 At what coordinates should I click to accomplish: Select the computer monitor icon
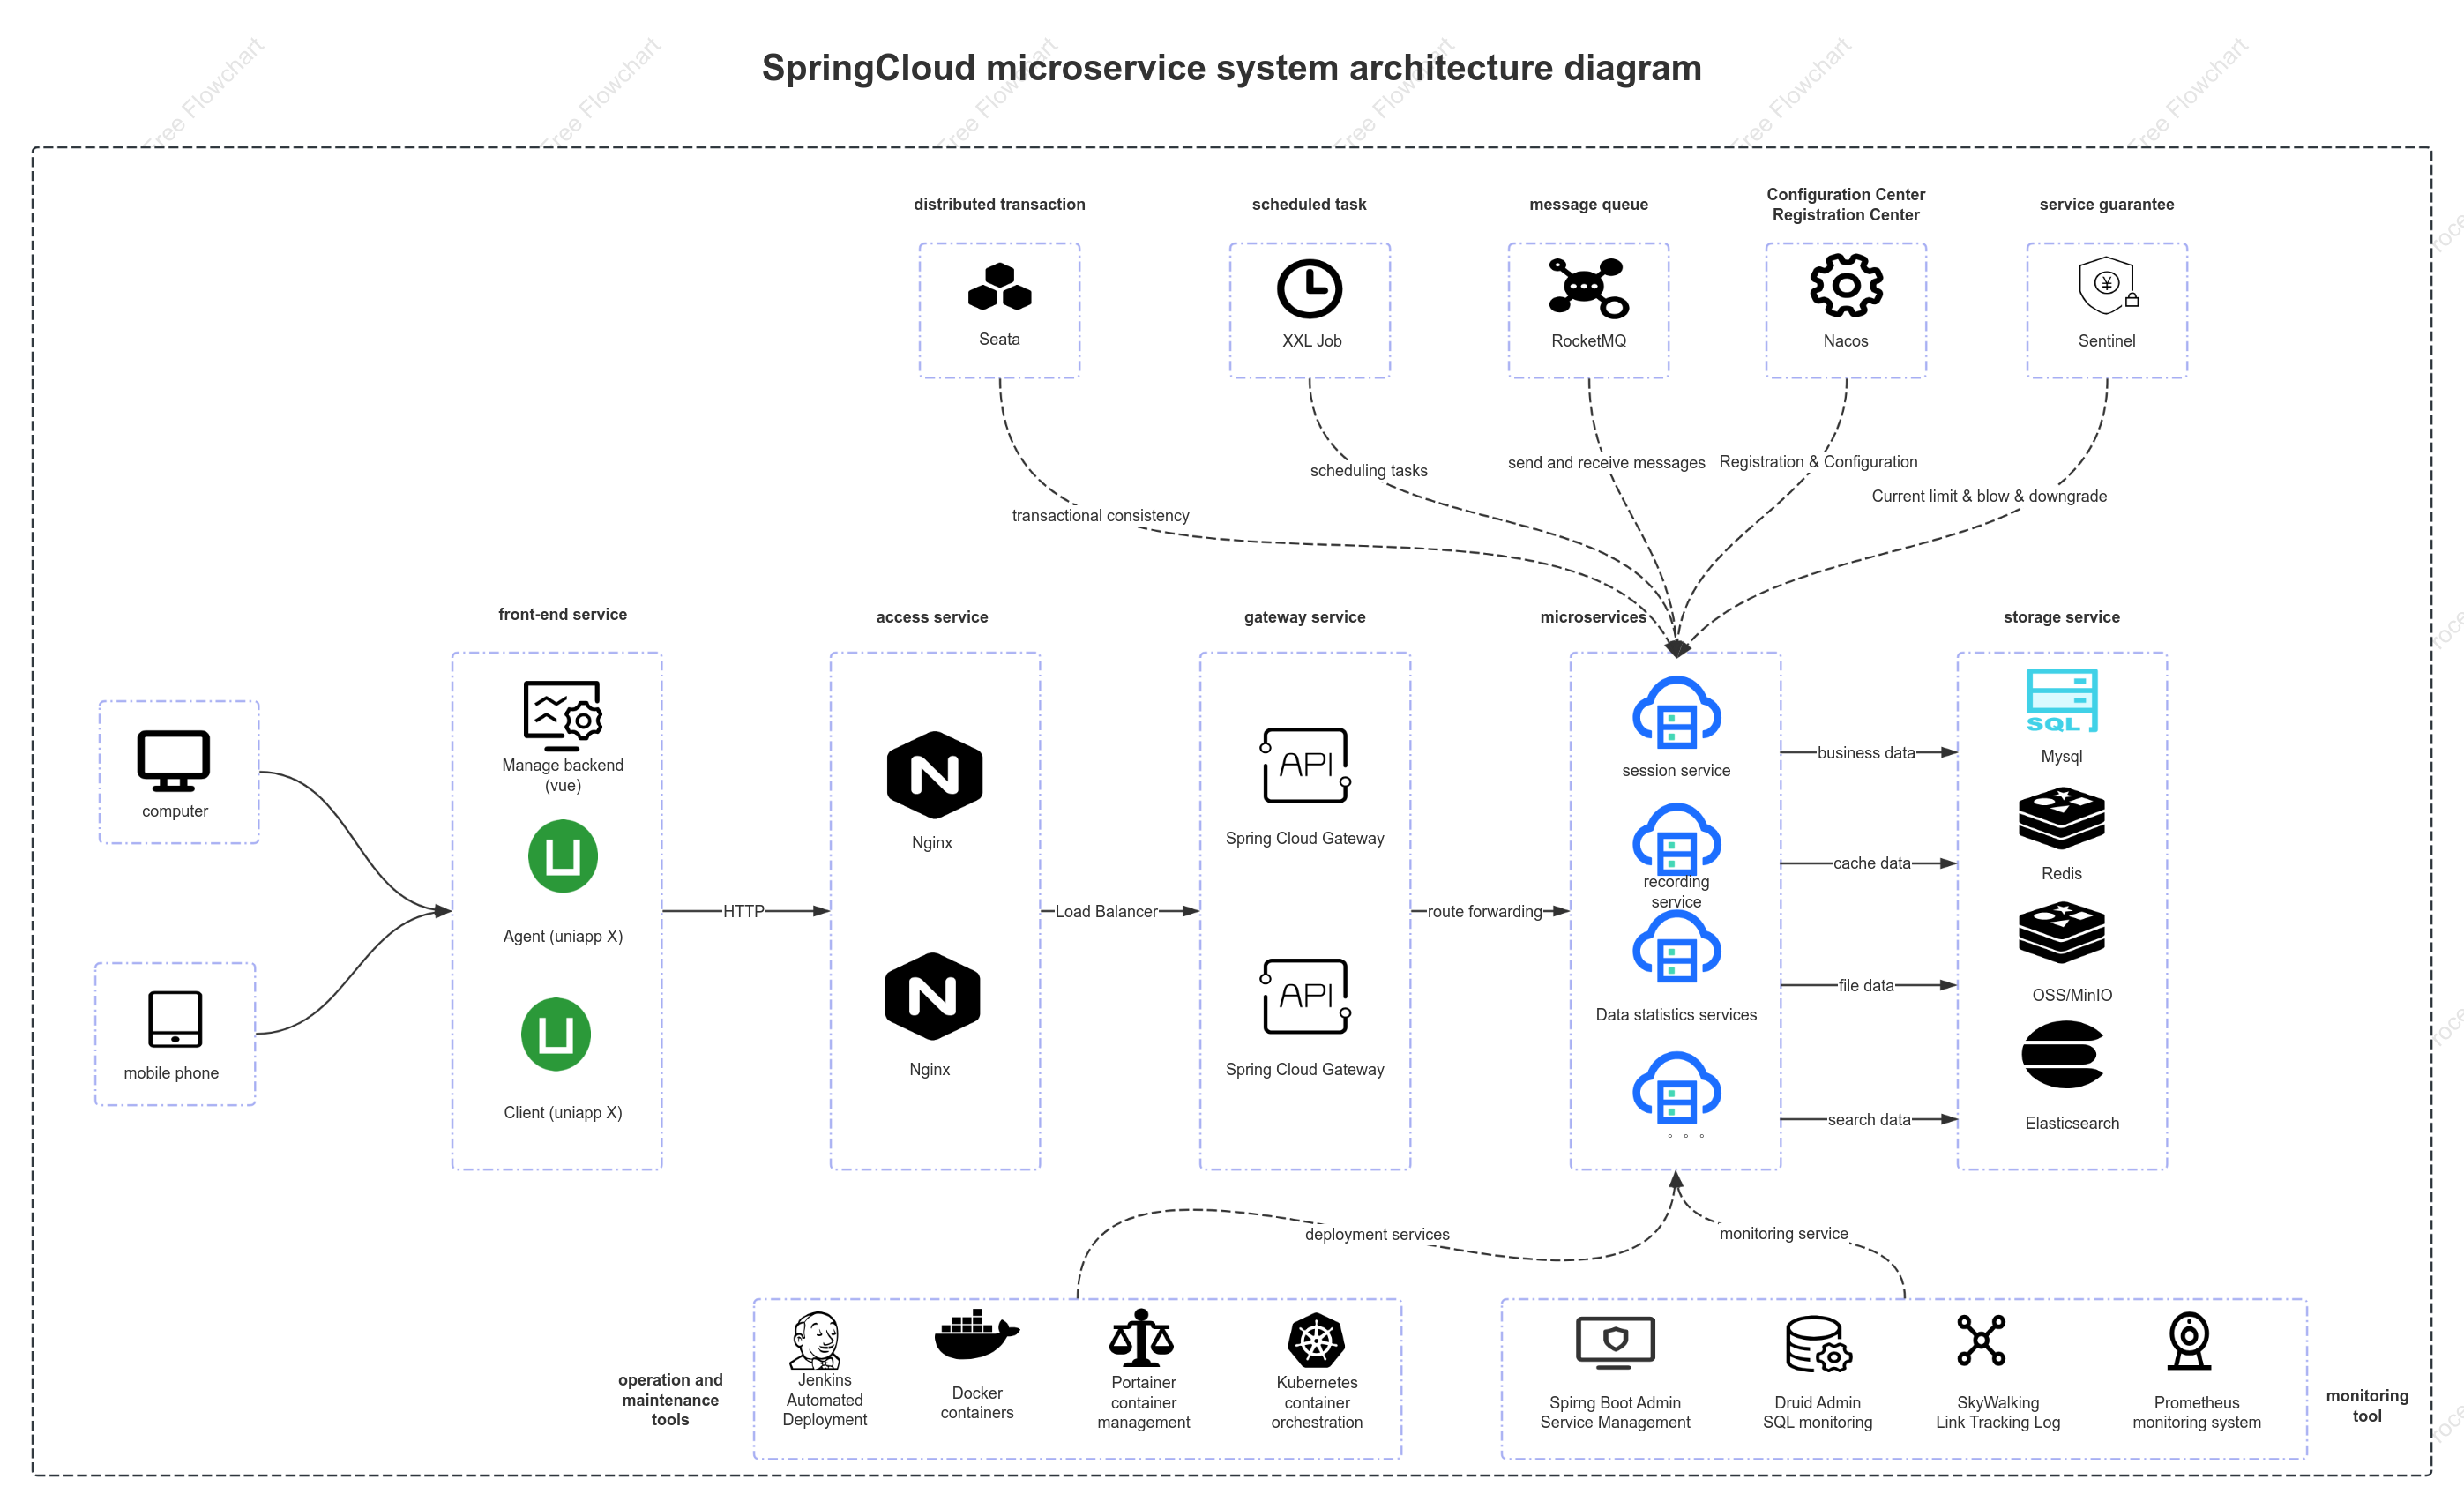pyautogui.click(x=174, y=761)
